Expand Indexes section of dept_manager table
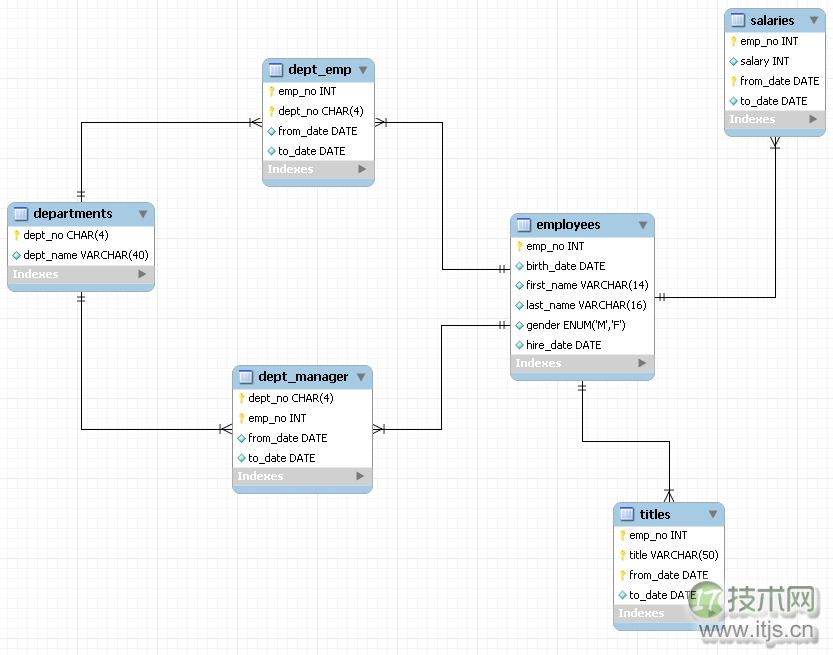The height and width of the screenshot is (655, 833). [360, 476]
